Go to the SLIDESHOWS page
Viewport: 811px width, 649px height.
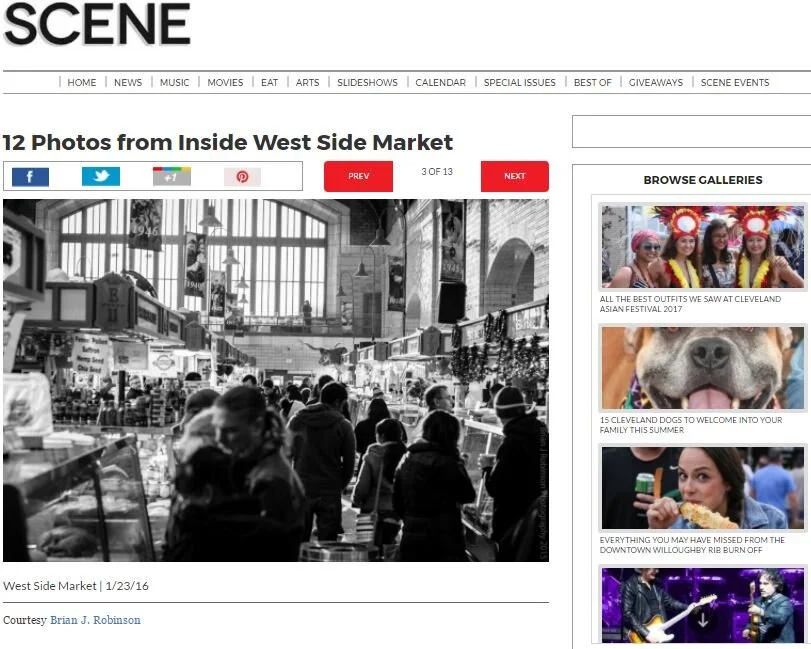point(367,83)
